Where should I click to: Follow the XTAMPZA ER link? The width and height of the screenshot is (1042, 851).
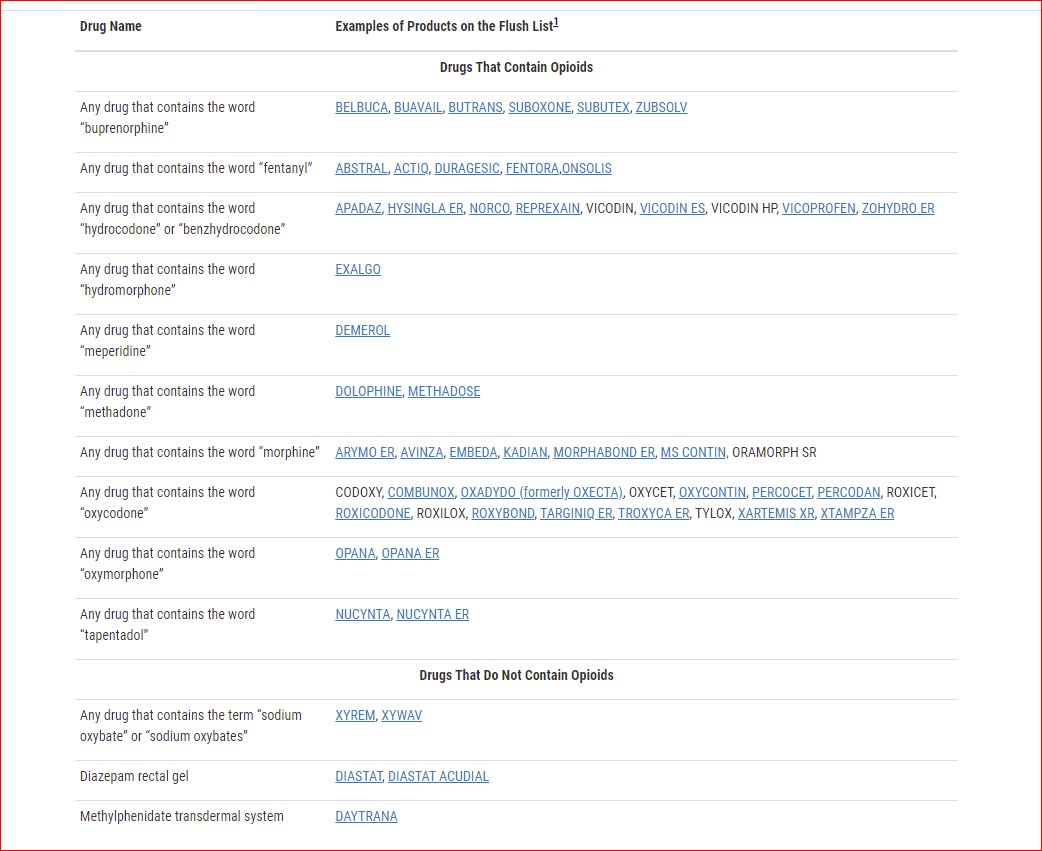pos(857,514)
